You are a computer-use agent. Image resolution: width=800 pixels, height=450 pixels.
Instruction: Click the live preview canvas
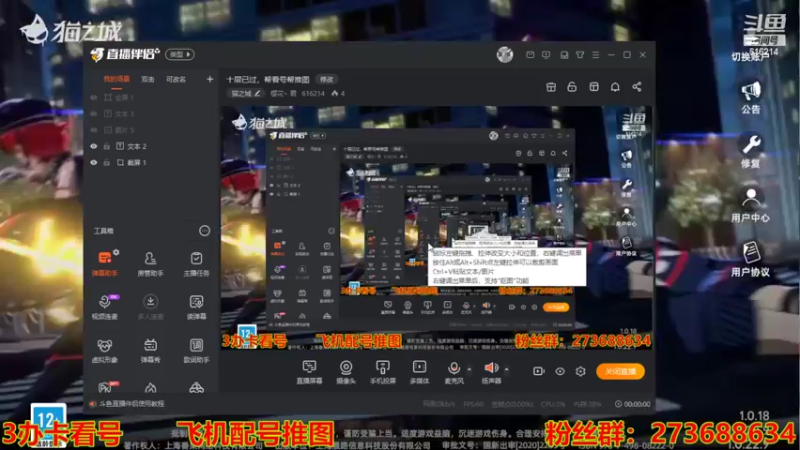coord(436,228)
